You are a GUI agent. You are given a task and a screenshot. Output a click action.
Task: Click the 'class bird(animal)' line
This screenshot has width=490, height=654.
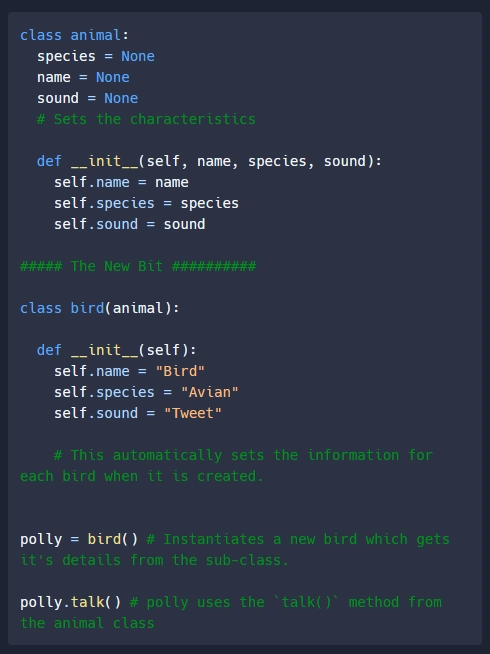(100, 308)
